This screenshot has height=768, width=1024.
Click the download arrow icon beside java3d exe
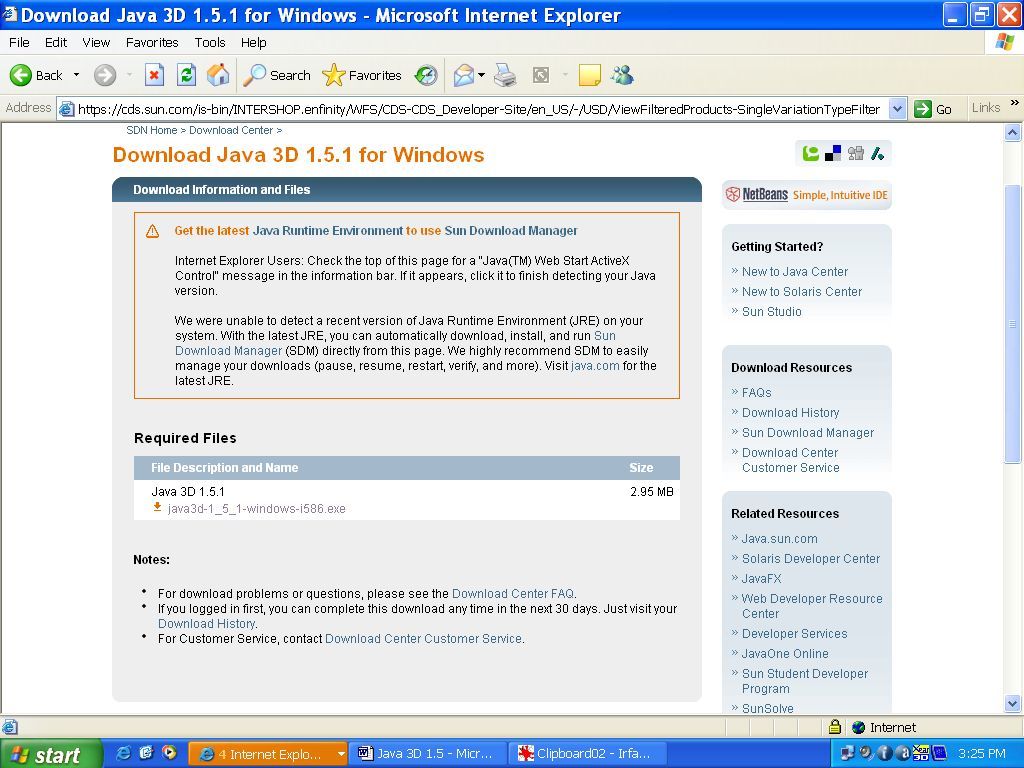click(157, 507)
